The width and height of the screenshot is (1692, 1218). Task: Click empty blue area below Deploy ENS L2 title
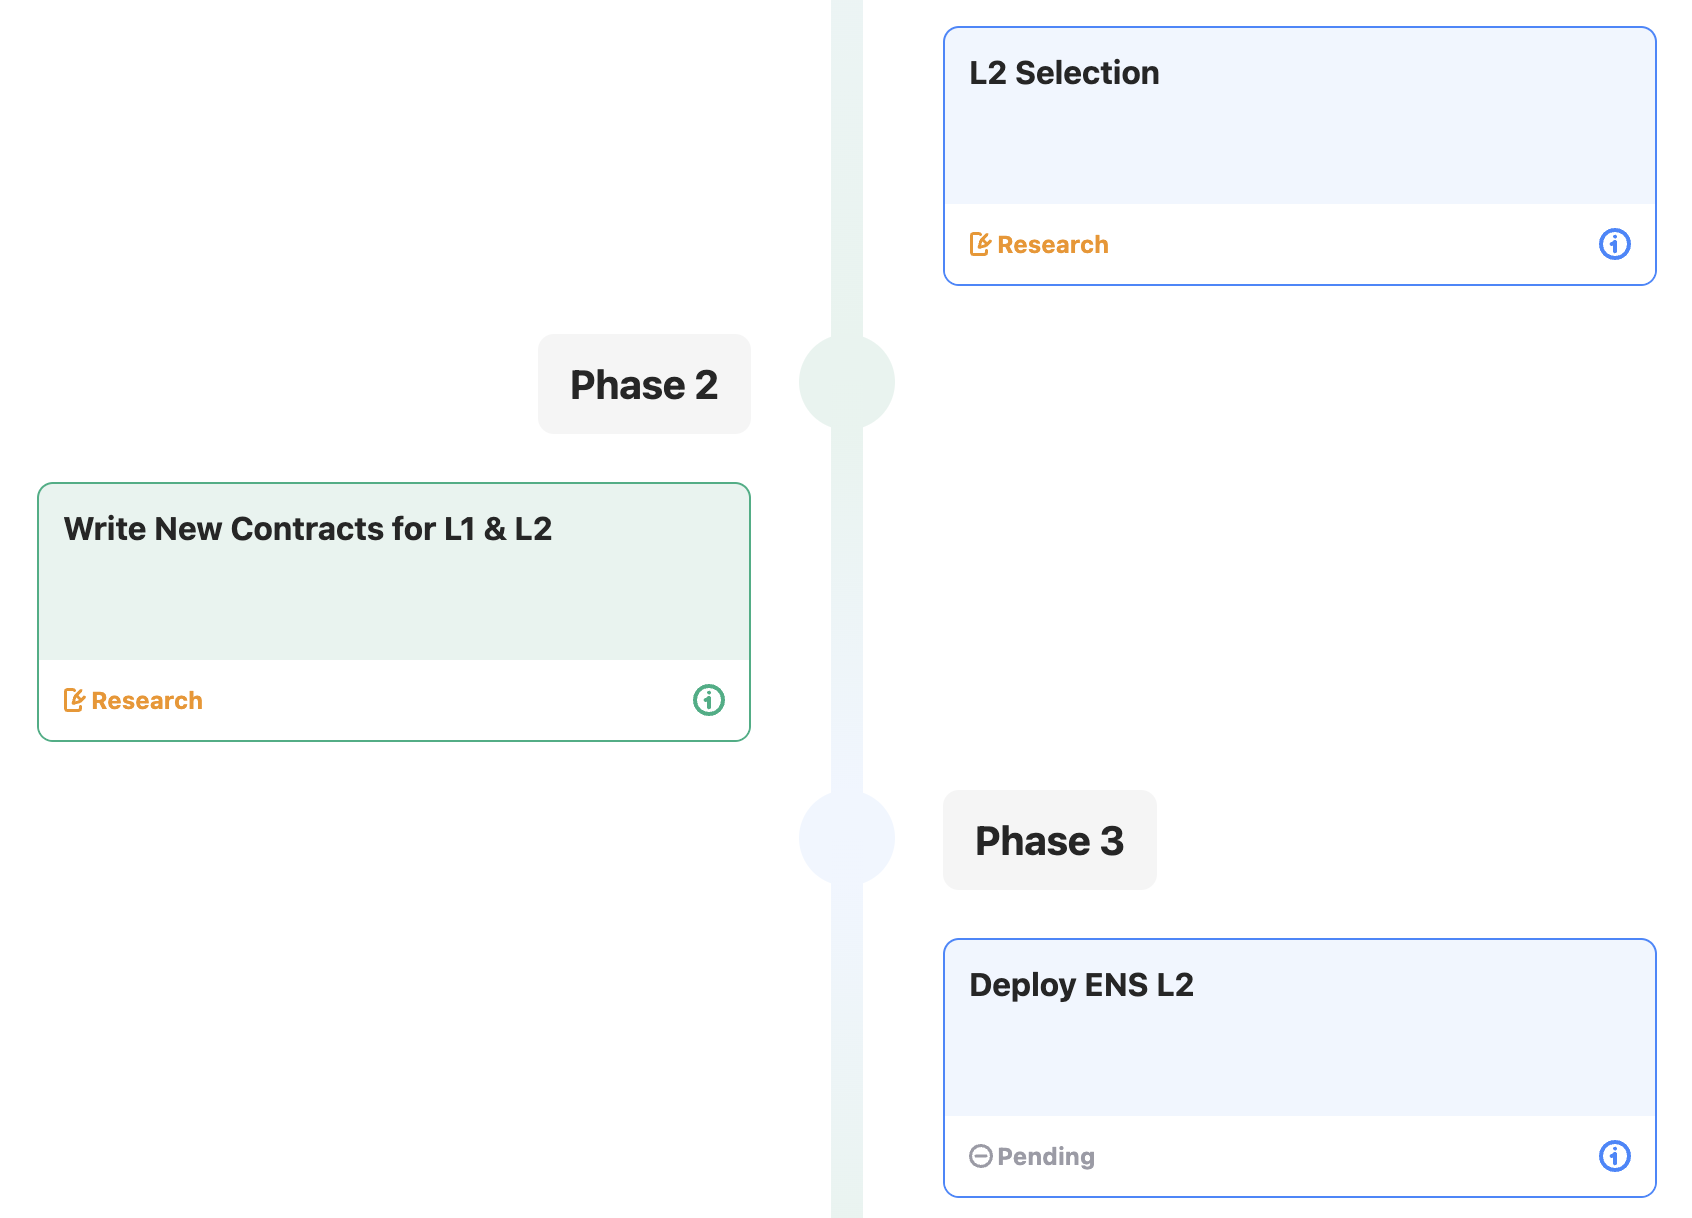tap(1298, 1060)
